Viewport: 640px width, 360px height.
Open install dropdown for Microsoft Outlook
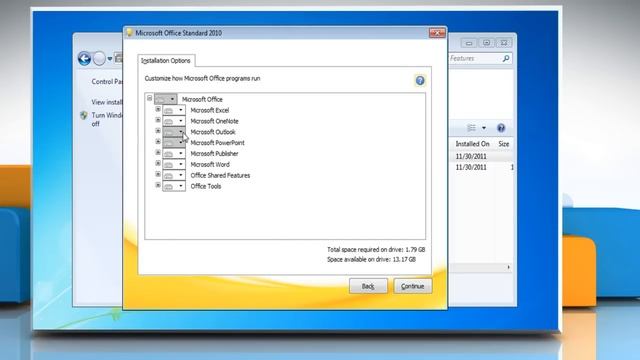click(x=174, y=131)
